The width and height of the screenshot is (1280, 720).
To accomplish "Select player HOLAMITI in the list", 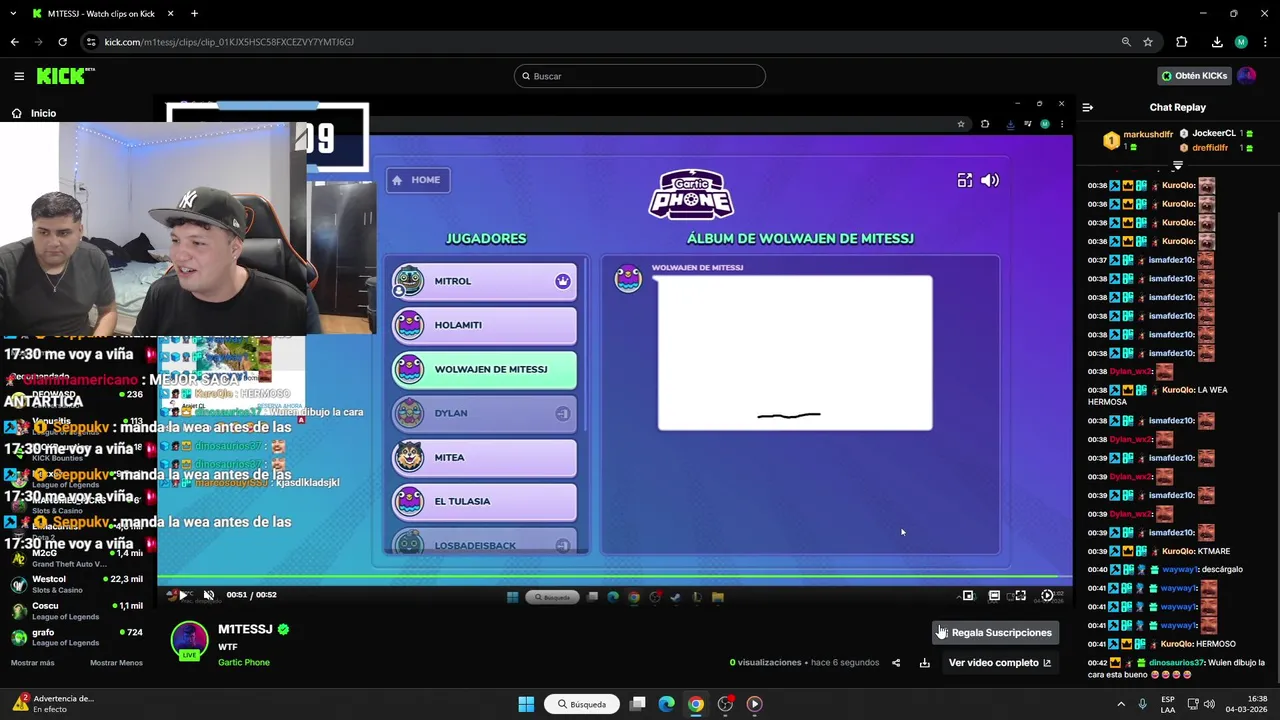I will [484, 325].
